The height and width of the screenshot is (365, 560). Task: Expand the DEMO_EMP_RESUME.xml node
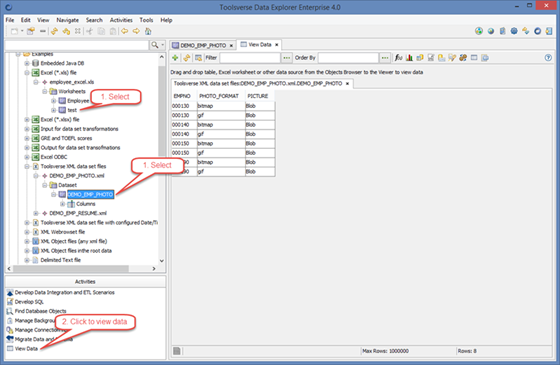36,213
